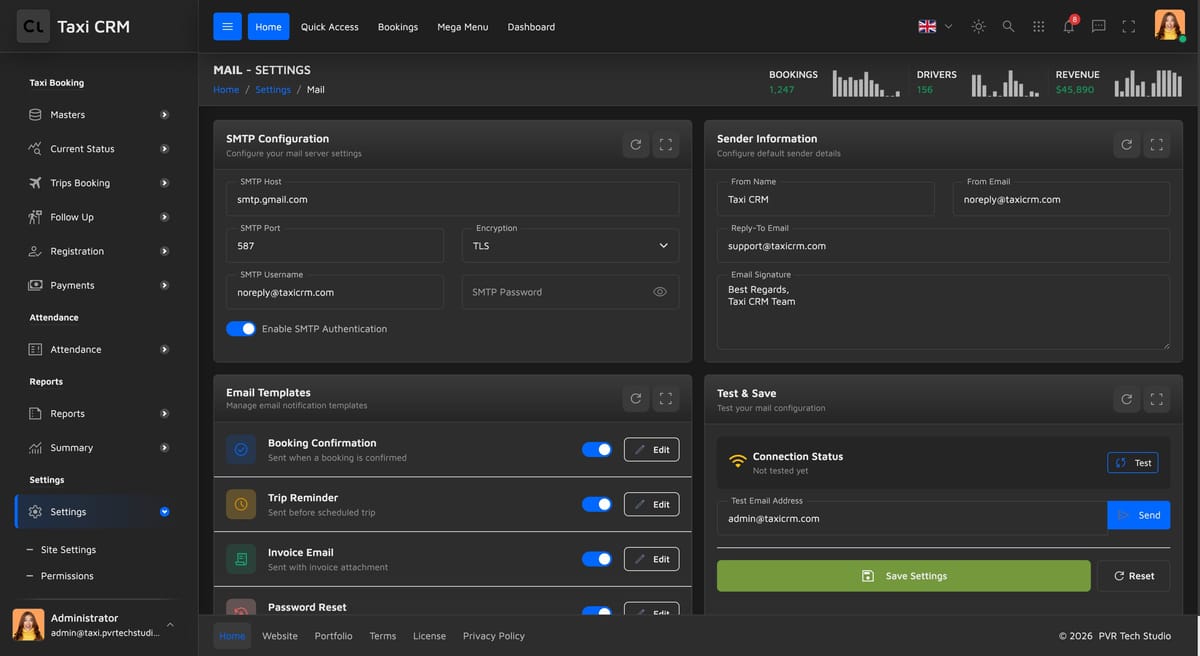Maximize the Test & Save card
This screenshot has height=656, width=1200.
pos(1157,399)
